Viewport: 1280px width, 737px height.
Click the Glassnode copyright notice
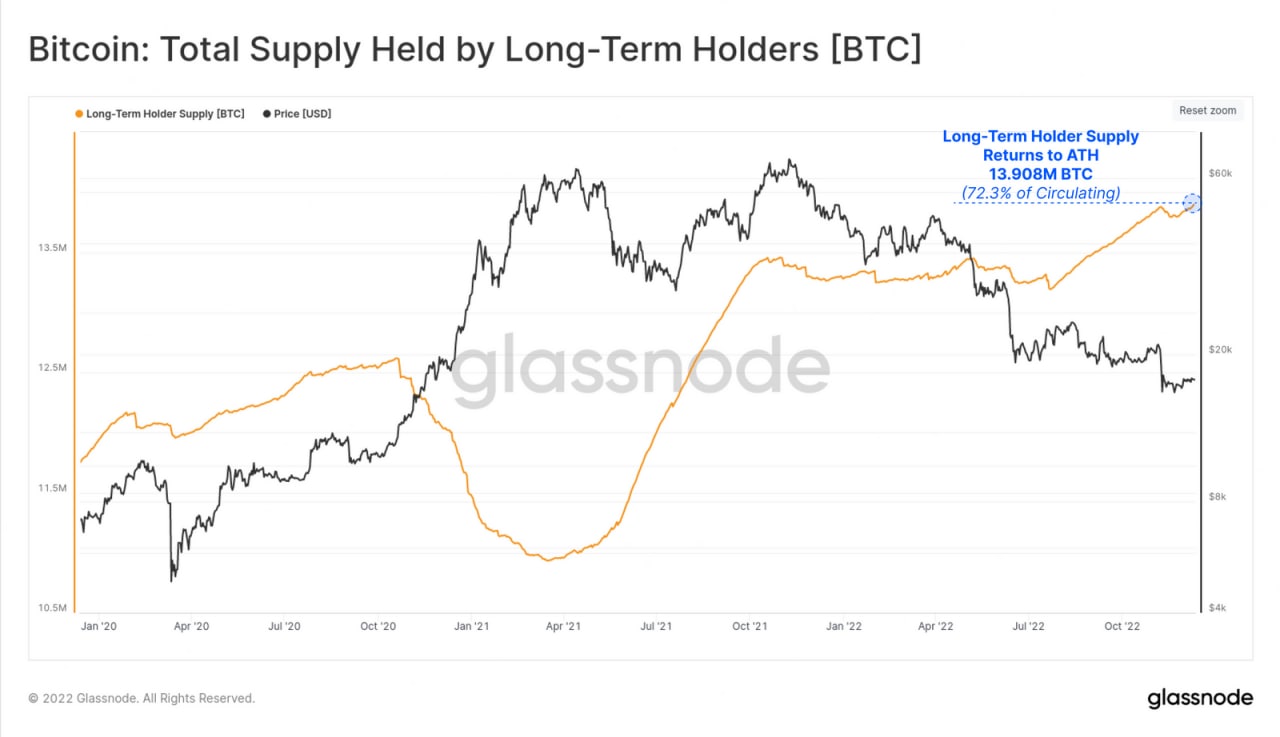142,698
